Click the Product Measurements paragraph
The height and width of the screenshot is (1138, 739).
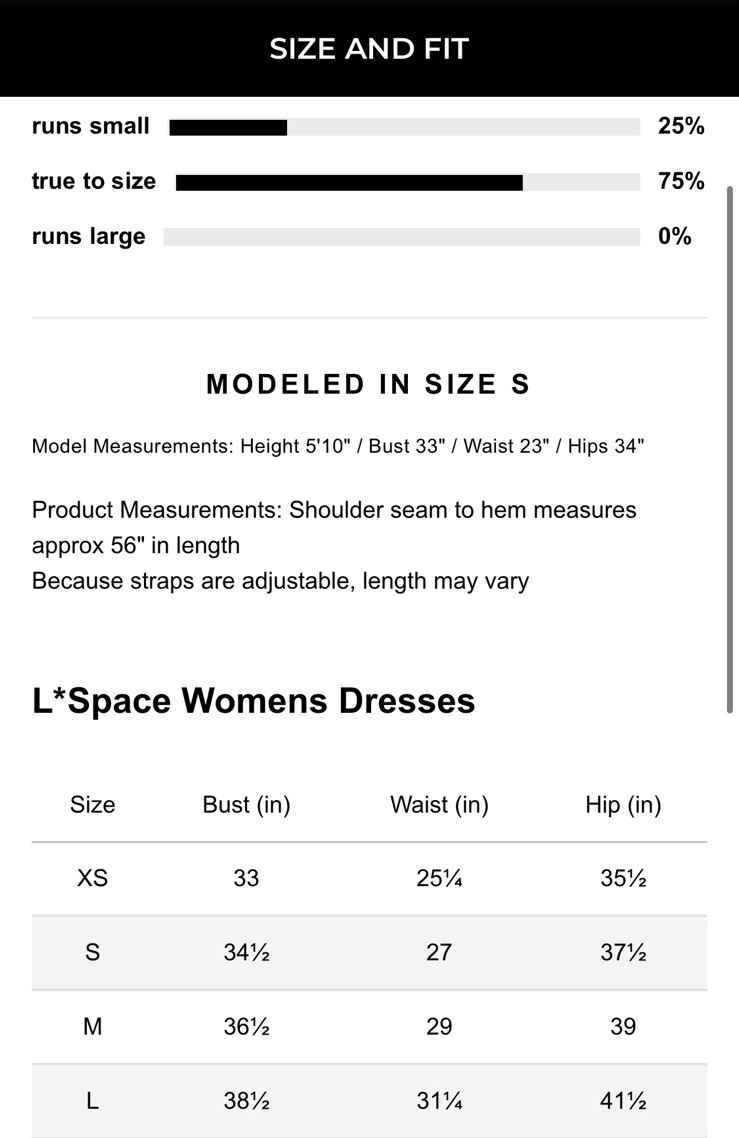(x=334, y=545)
